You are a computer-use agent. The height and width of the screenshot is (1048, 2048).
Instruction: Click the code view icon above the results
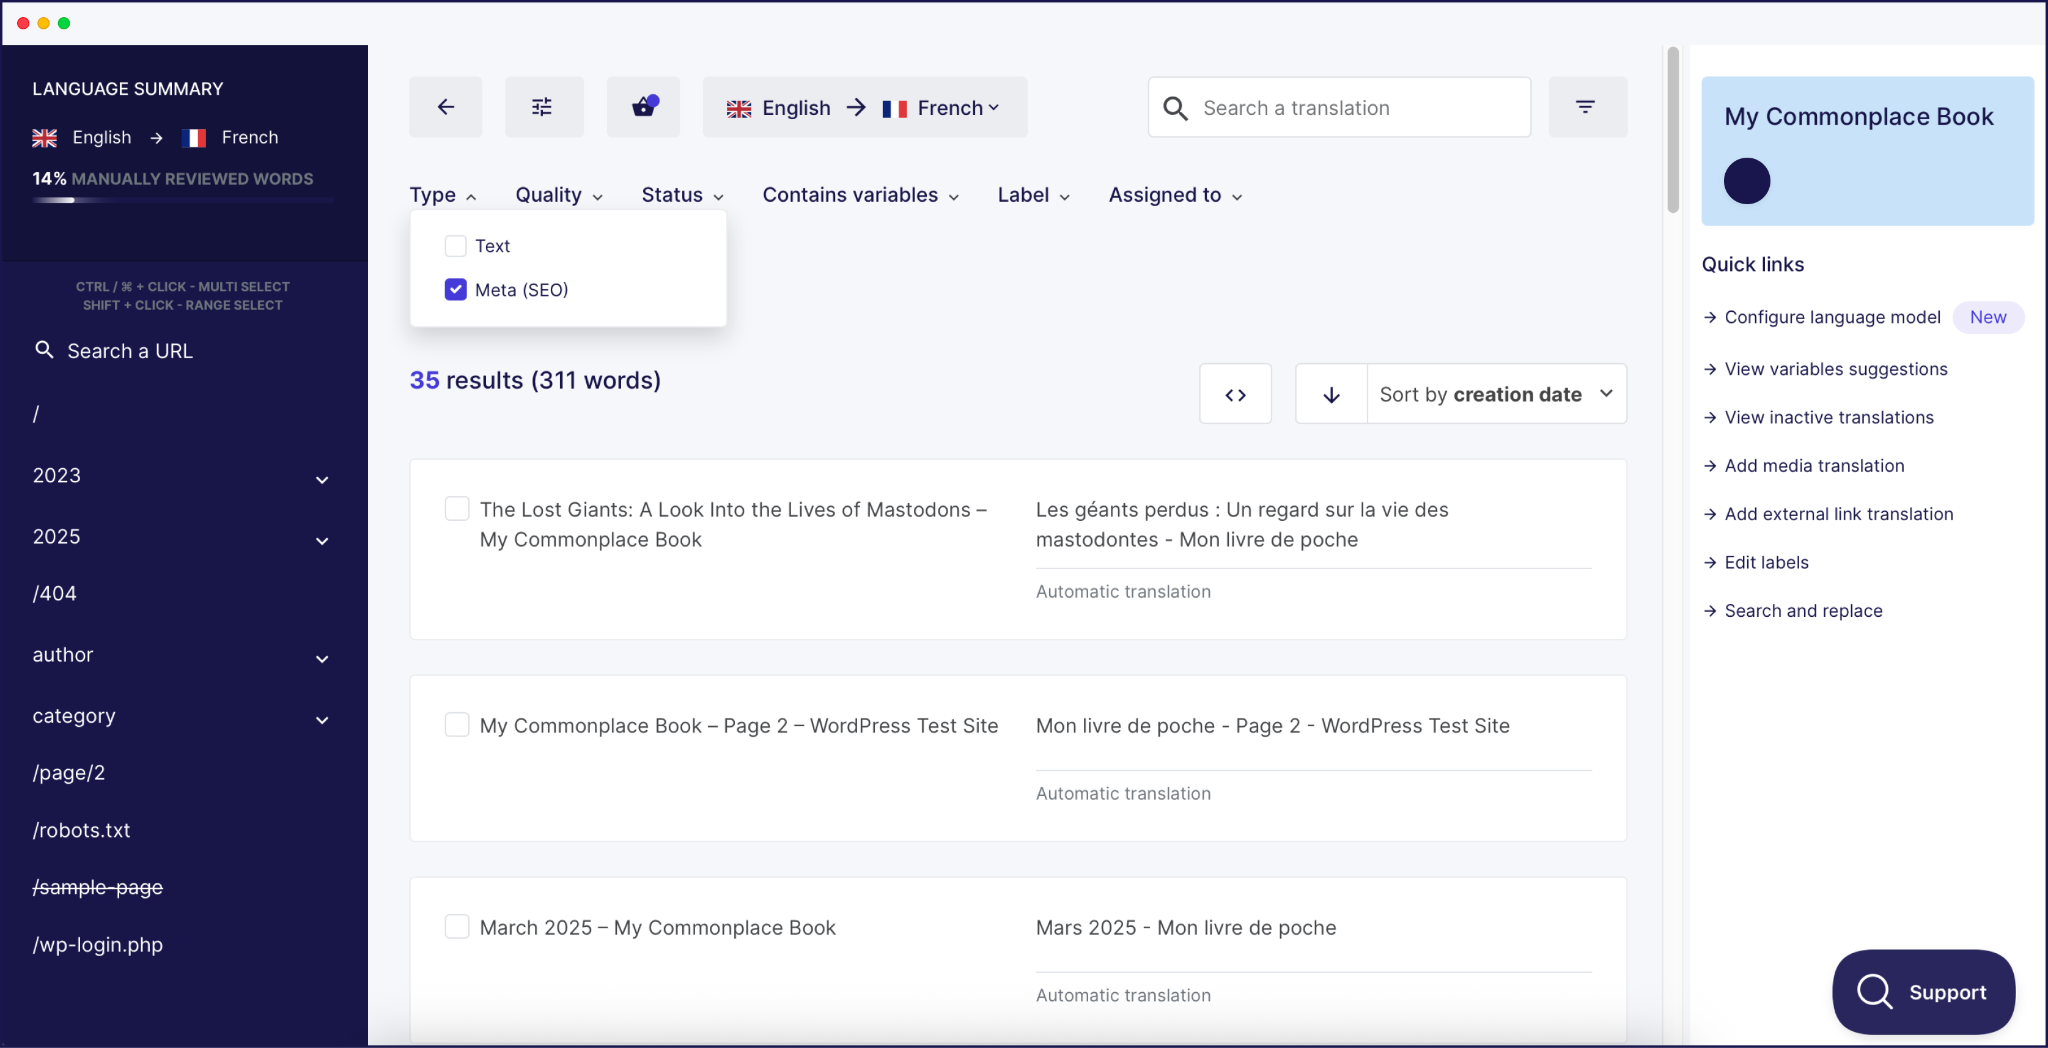click(1235, 393)
